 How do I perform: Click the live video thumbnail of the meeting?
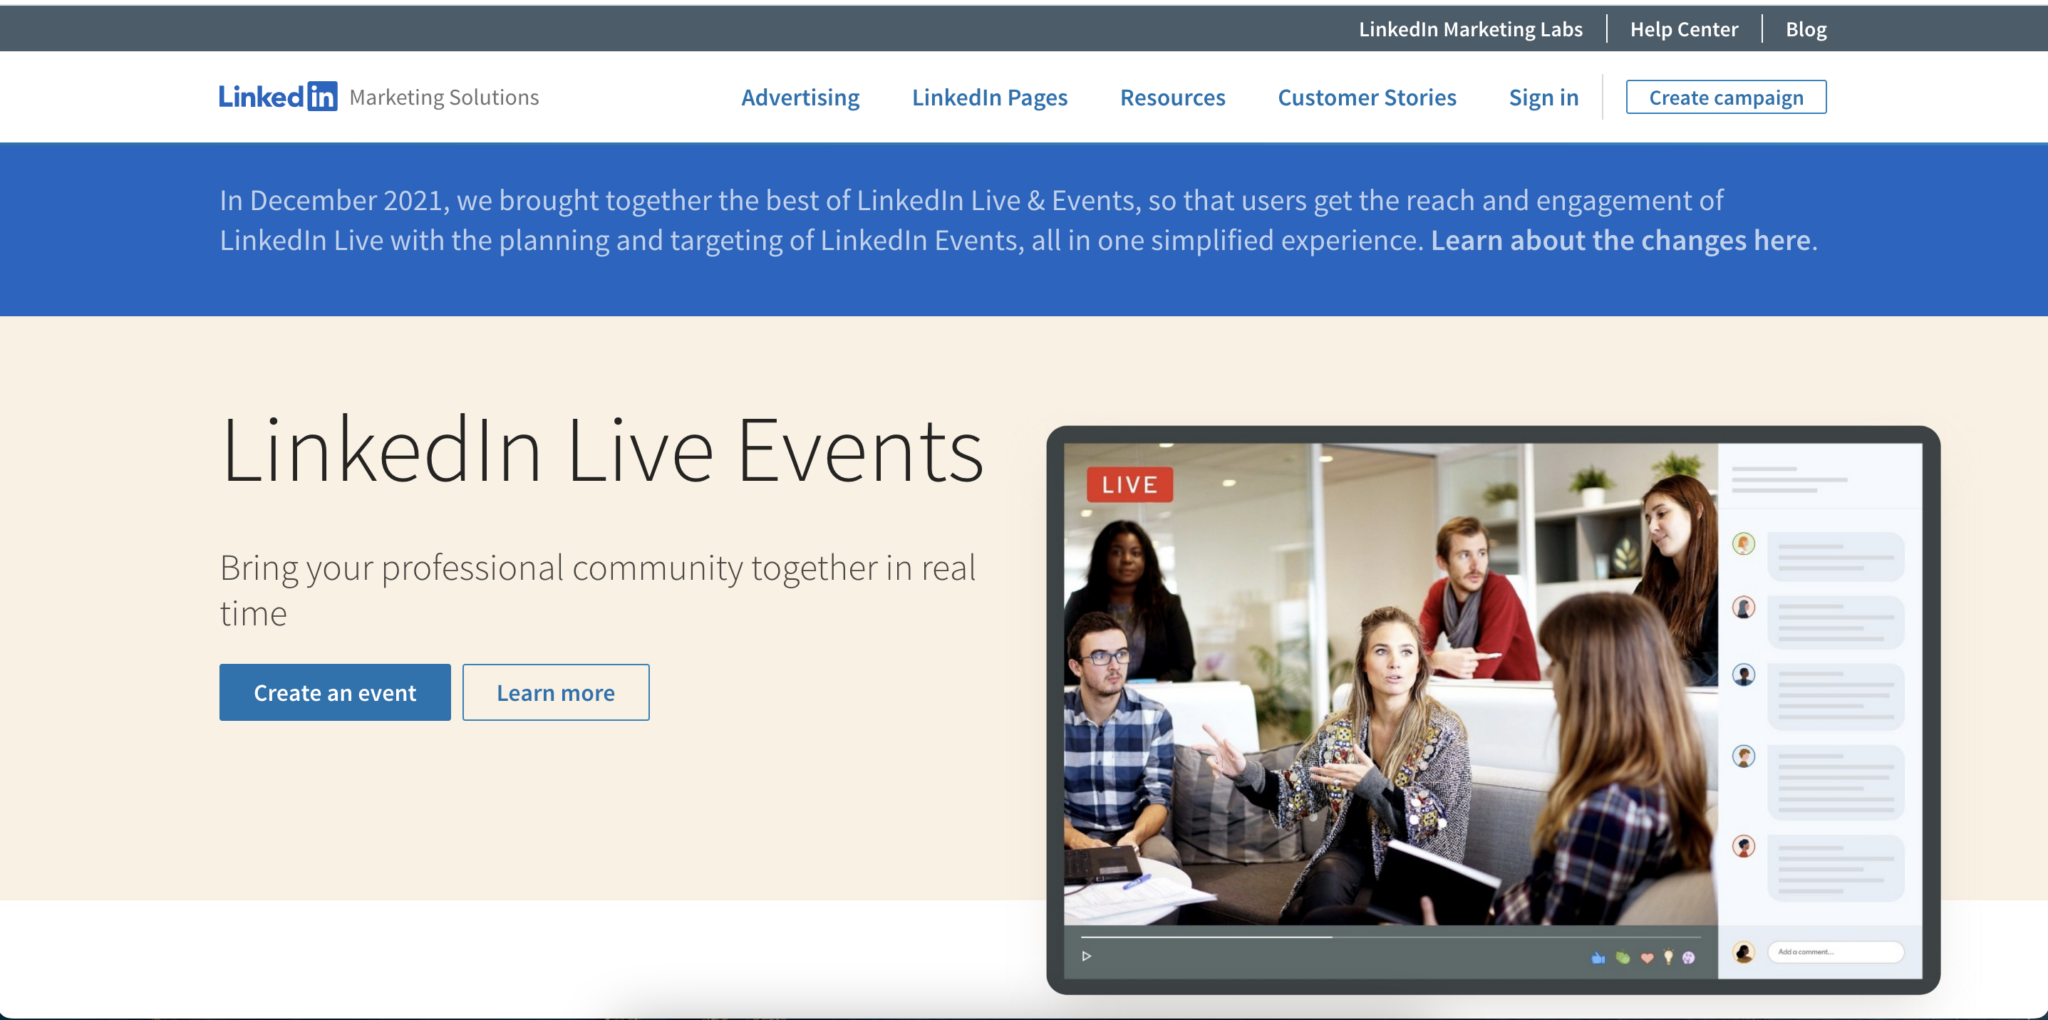click(1390, 684)
